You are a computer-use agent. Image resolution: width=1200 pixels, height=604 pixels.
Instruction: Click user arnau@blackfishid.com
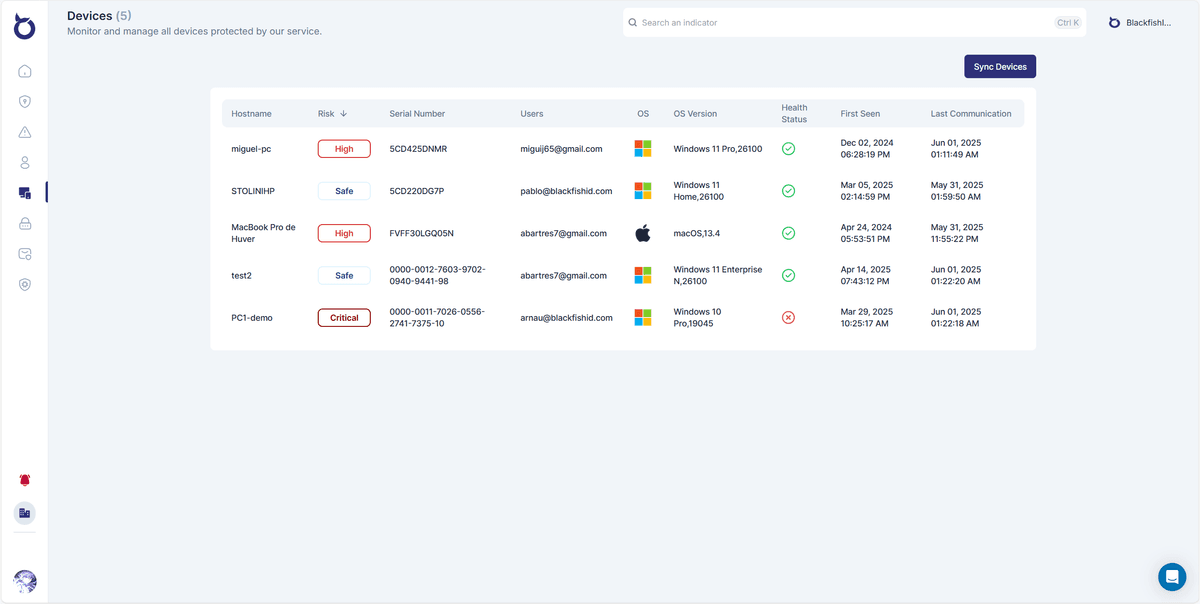pyautogui.click(x=566, y=318)
